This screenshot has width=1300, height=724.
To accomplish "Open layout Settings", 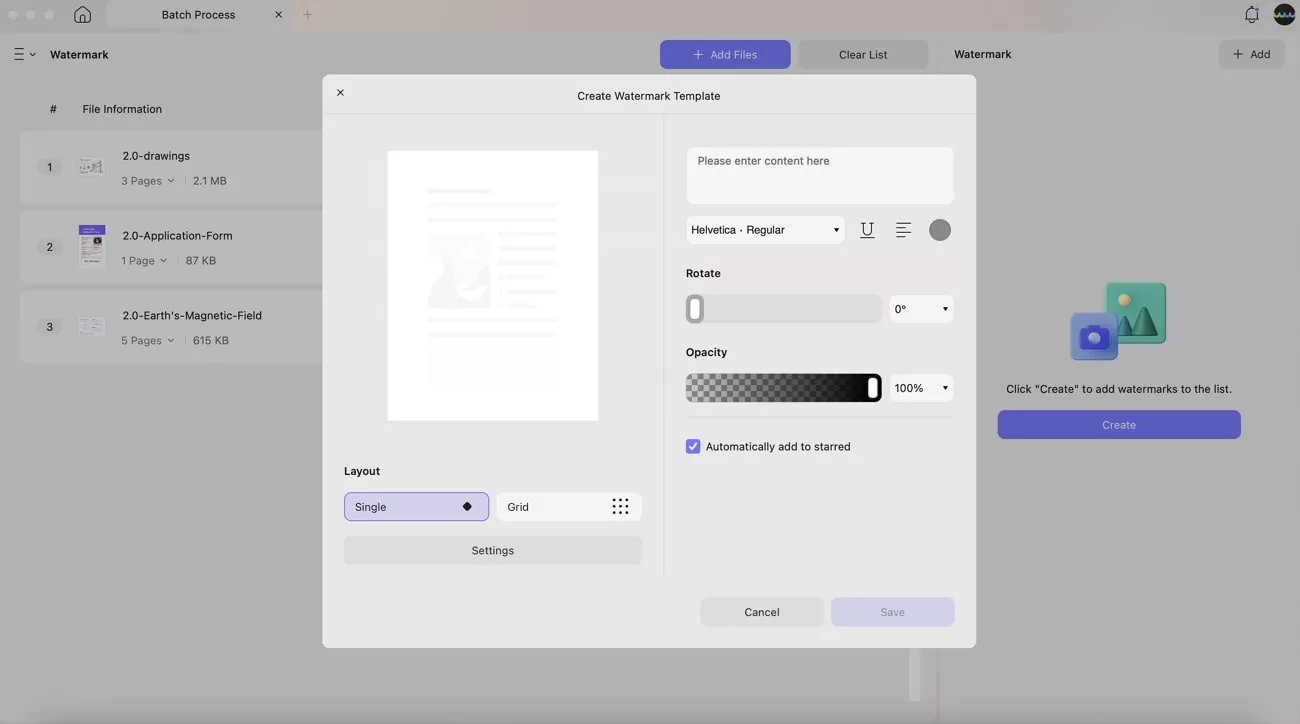I will (493, 551).
